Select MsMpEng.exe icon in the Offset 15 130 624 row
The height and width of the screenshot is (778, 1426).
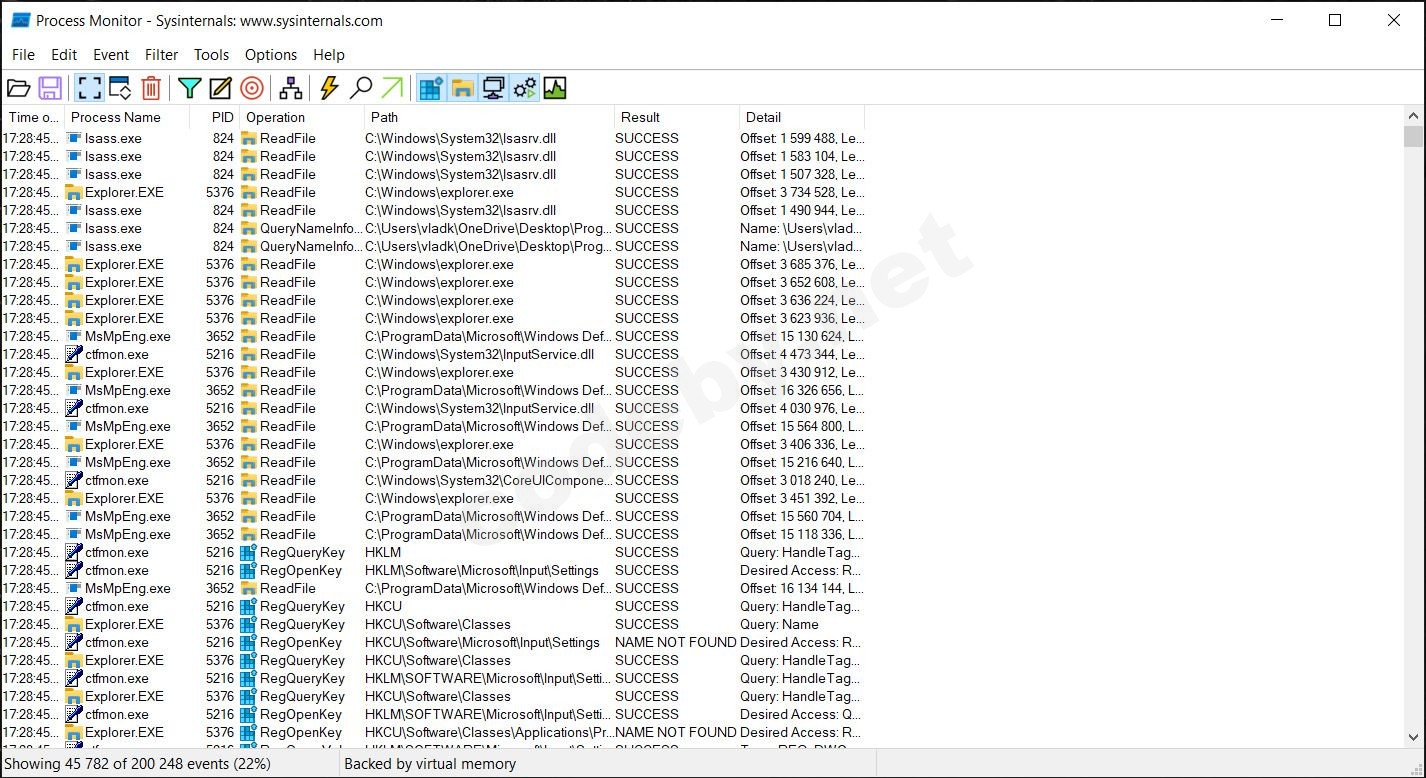point(74,336)
